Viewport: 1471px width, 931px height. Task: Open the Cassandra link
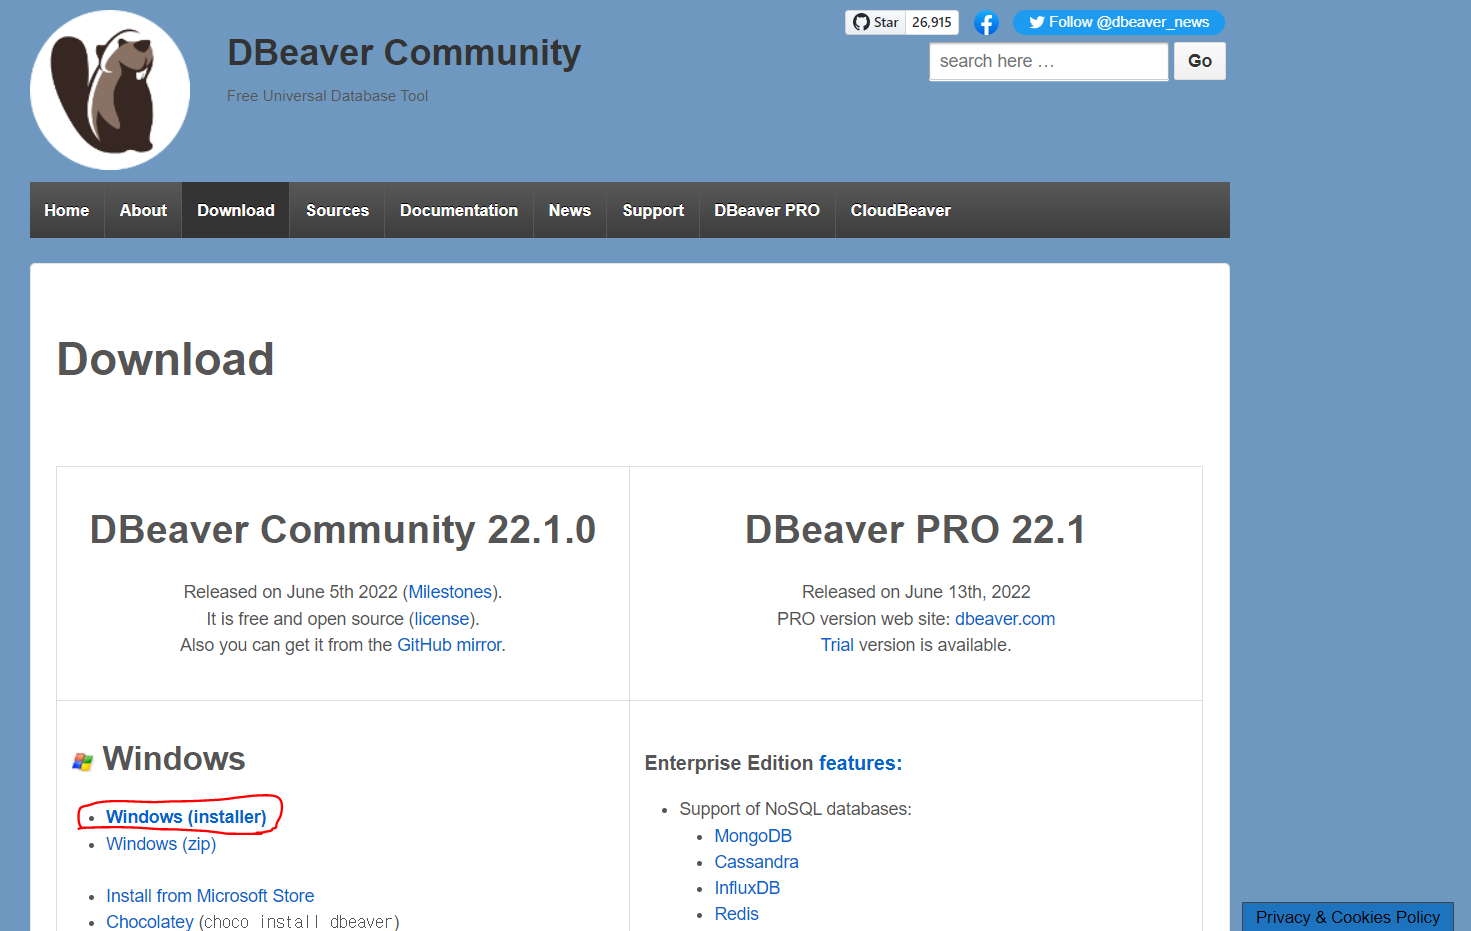point(756,862)
